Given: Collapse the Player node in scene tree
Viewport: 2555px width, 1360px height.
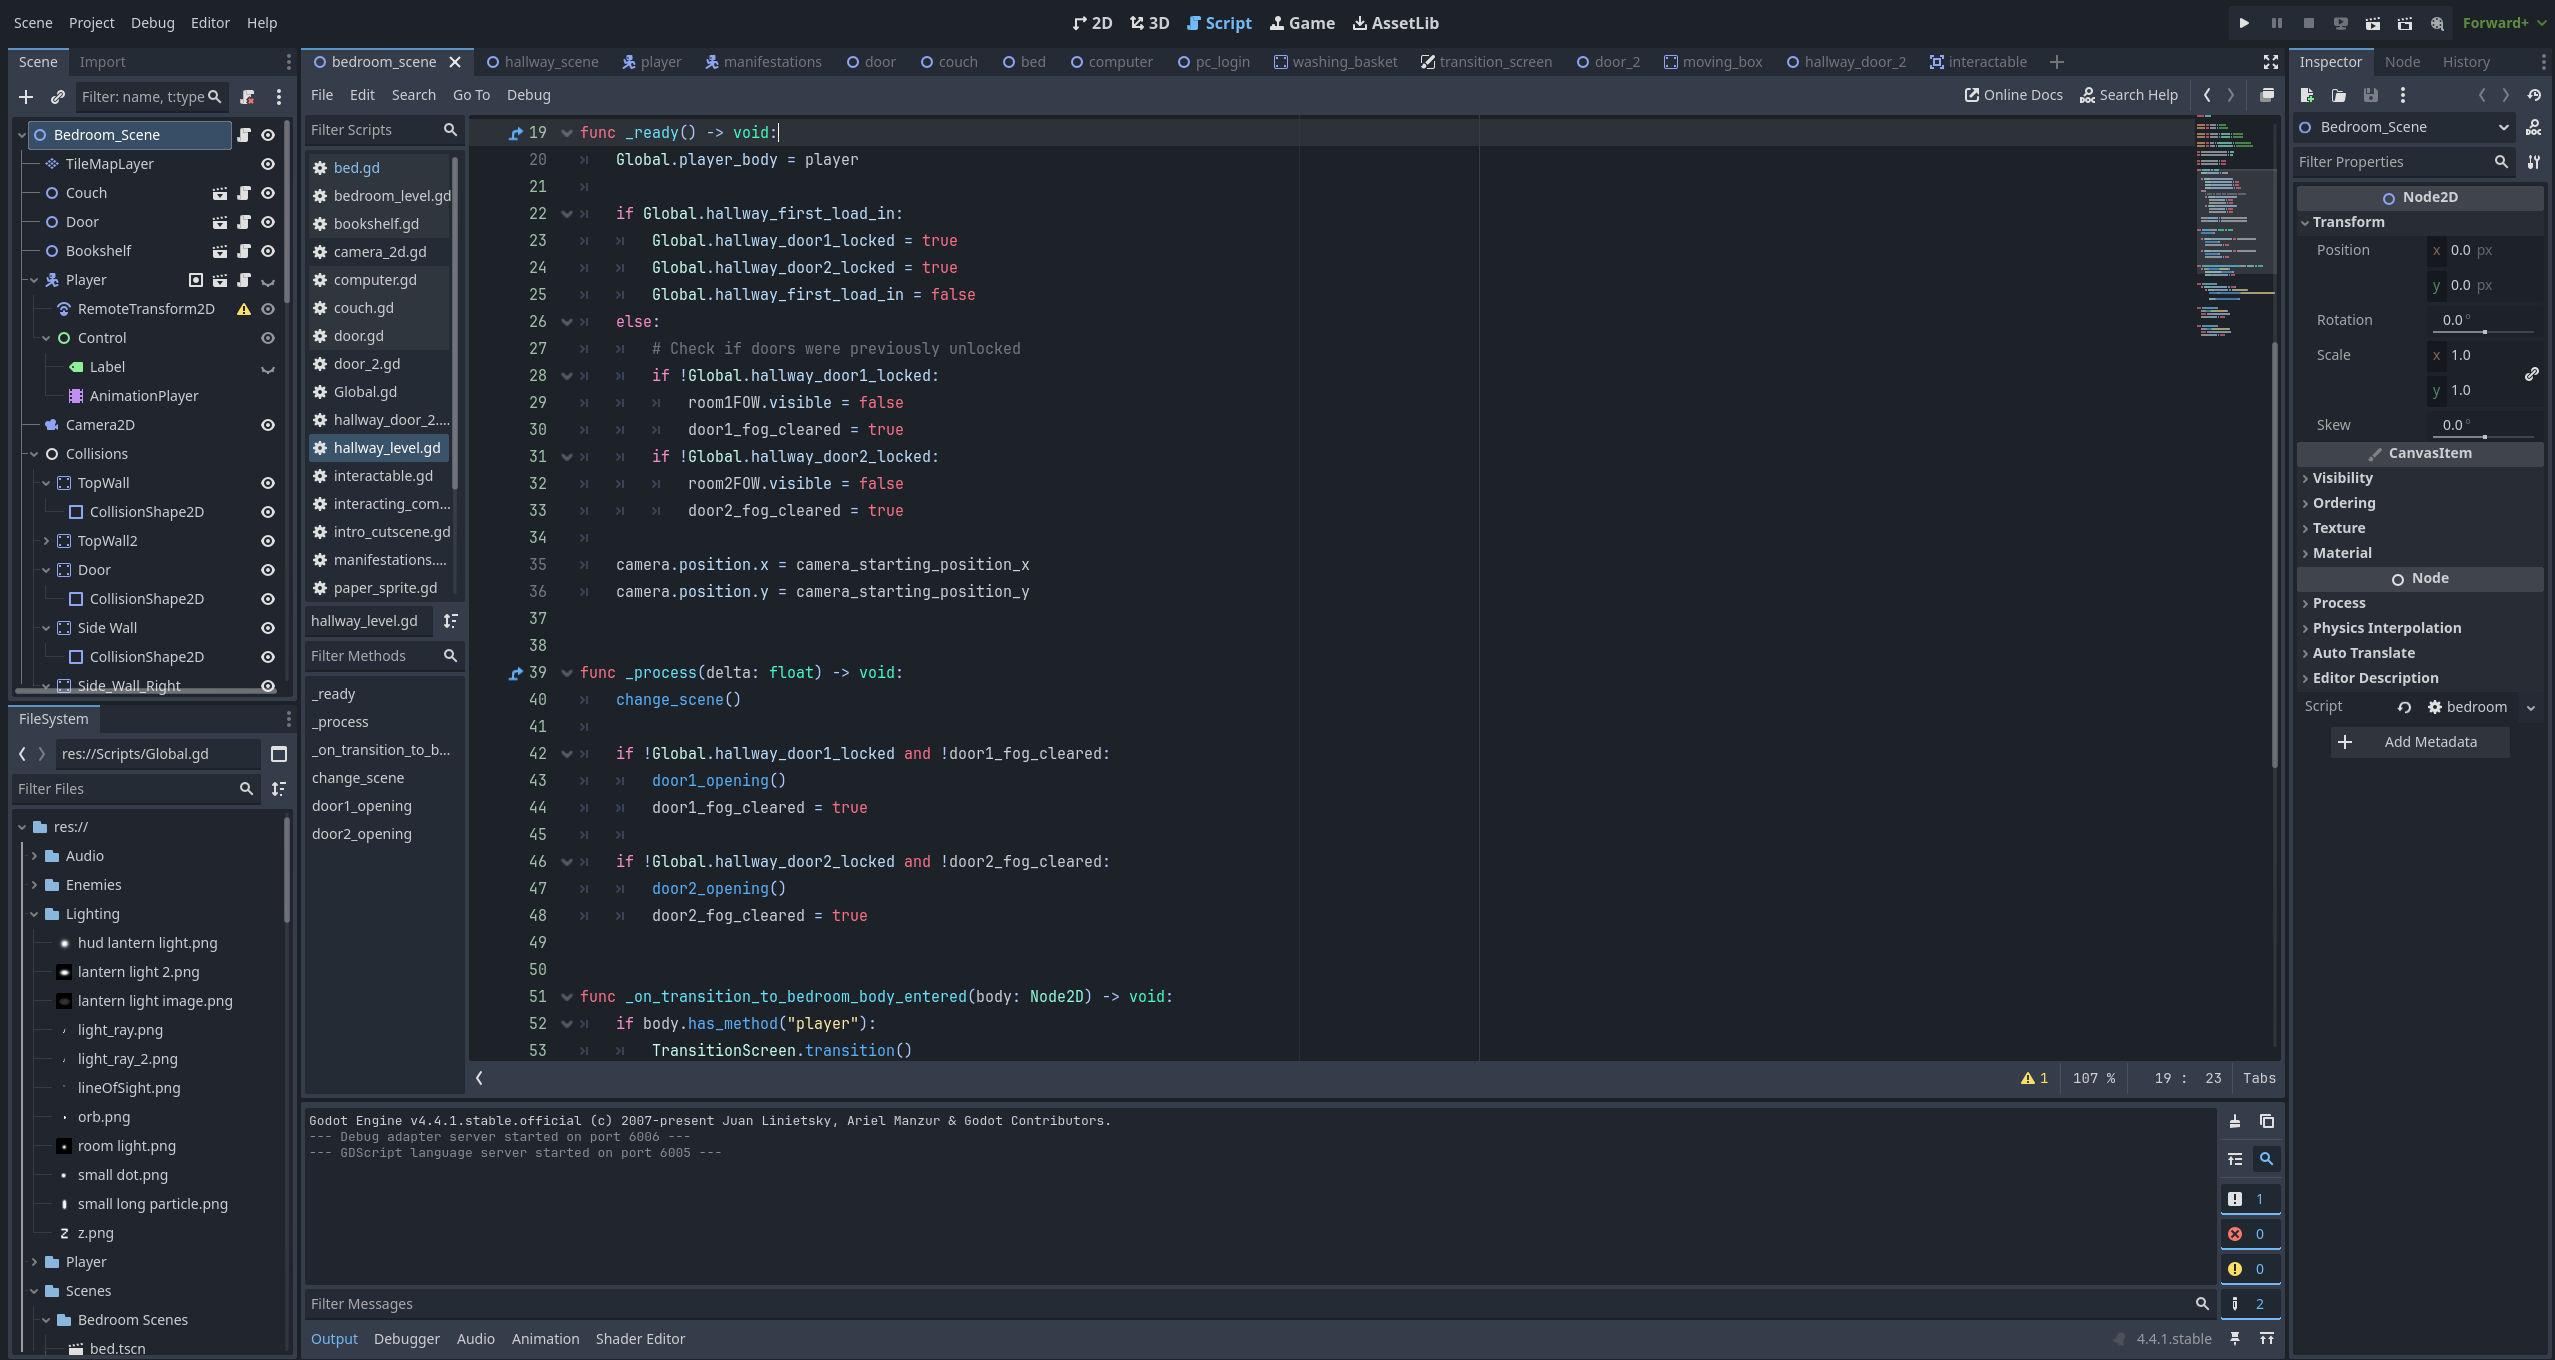Looking at the screenshot, I should (34, 280).
